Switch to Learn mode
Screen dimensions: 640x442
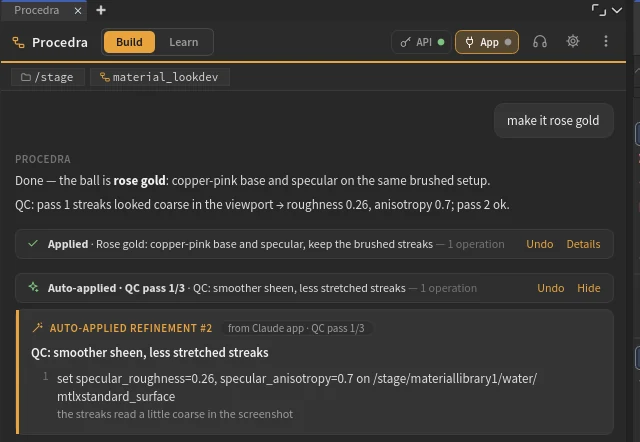click(184, 42)
